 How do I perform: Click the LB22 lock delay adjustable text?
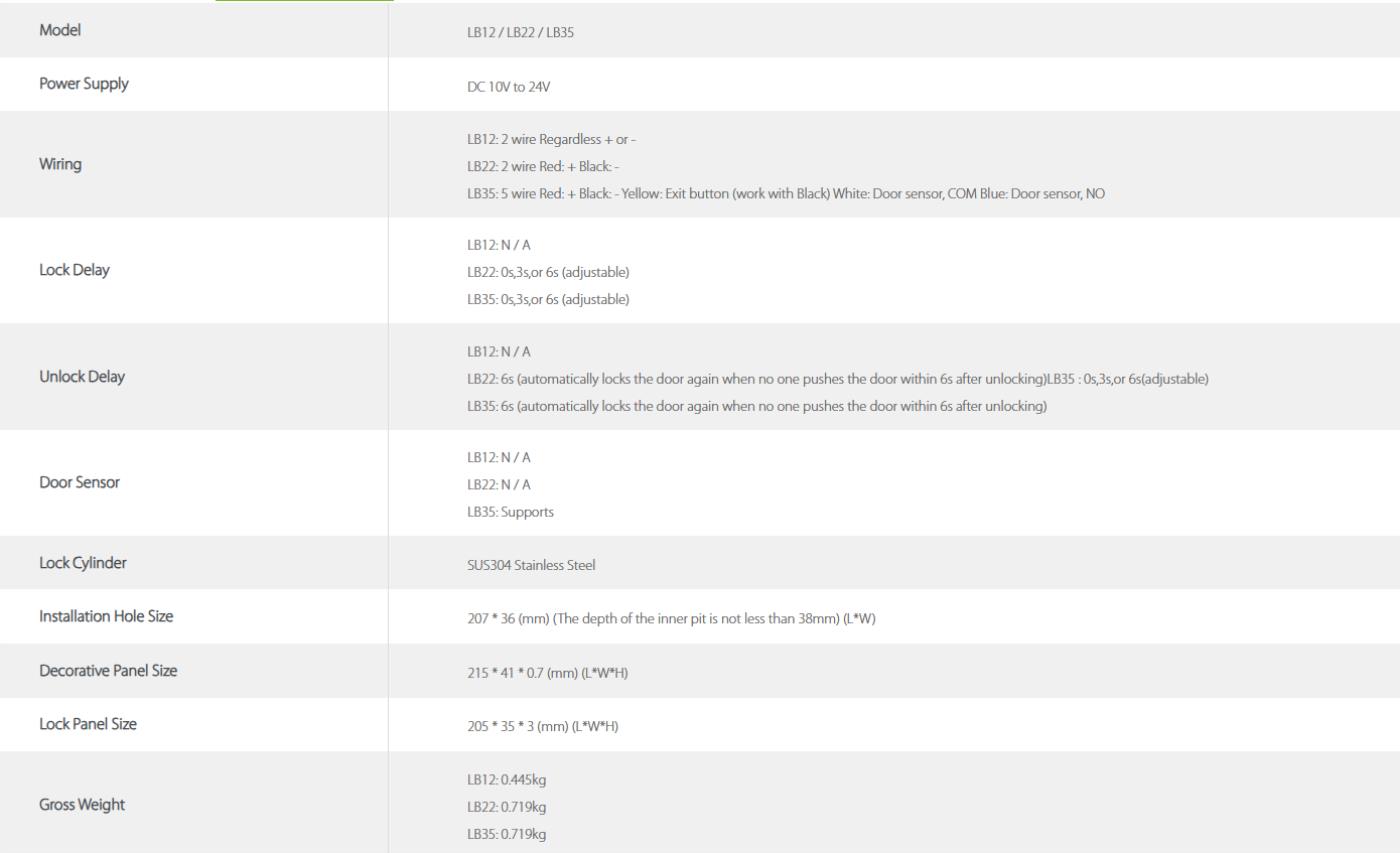pos(548,272)
